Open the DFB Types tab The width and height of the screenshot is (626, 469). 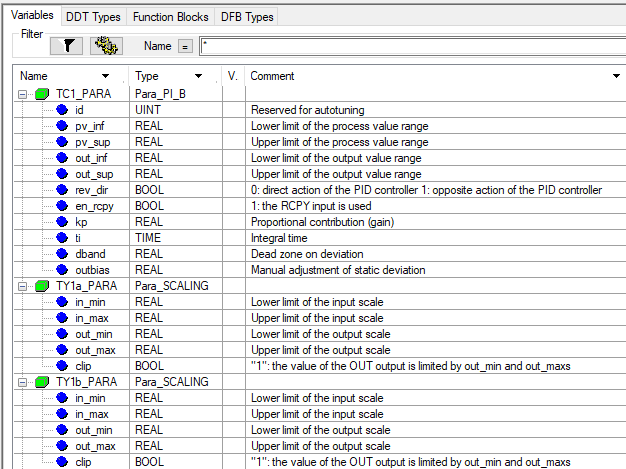click(245, 17)
